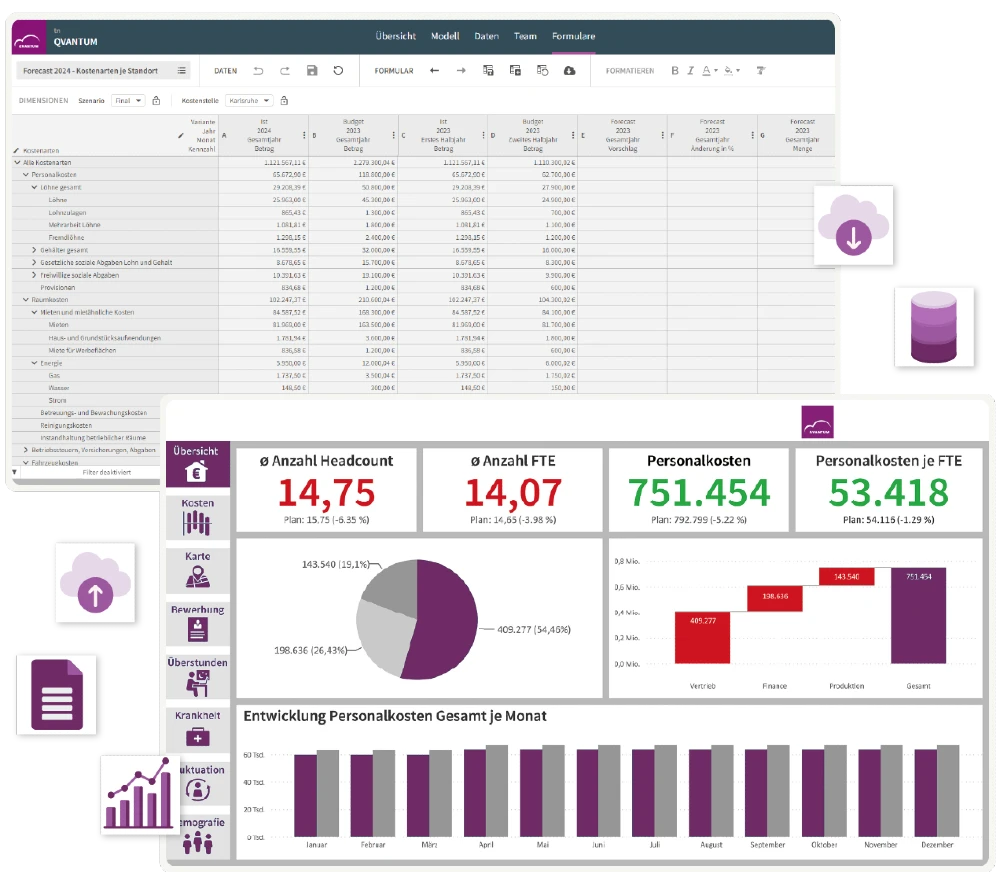Click the save diskette icon
The height and width of the screenshot is (891, 1000).
[312, 71]
